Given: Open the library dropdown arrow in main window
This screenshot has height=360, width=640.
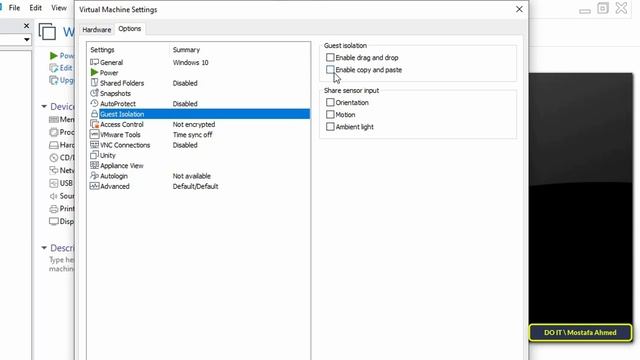Looking at the screenshot, I should 27,40.
